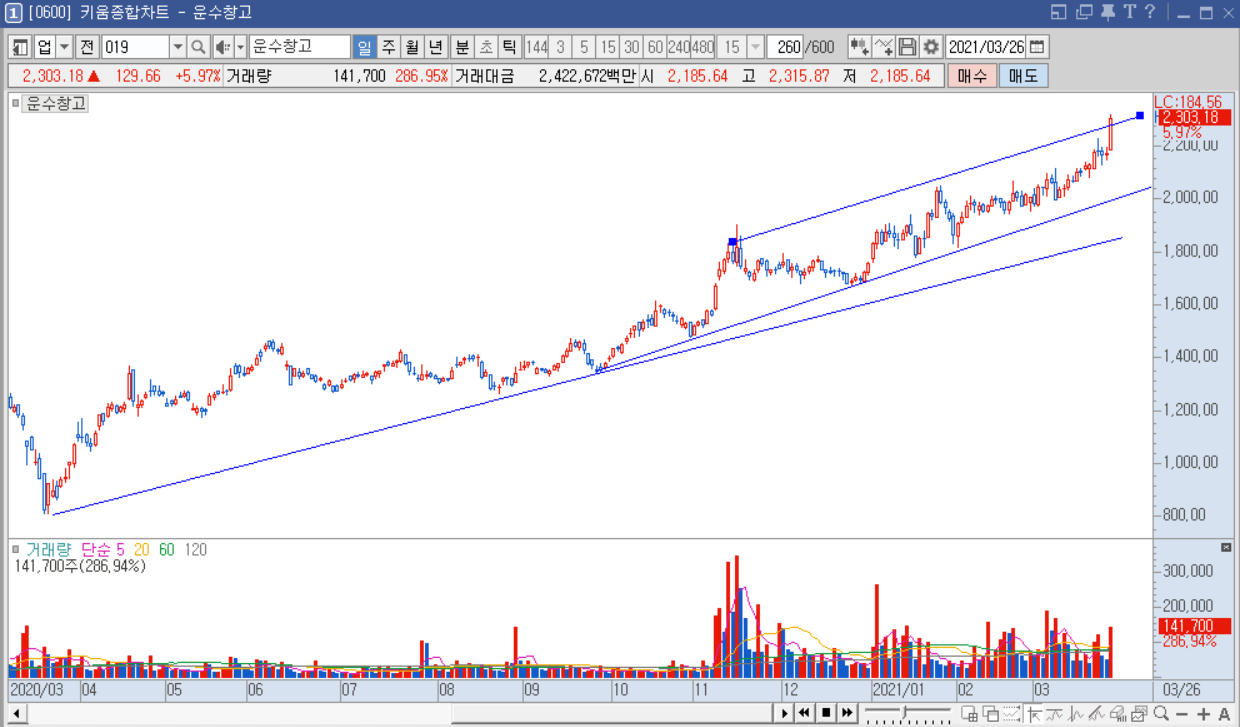Save chart with the floppy disk icon
The image size is (1240, 727).
[908, 47]
